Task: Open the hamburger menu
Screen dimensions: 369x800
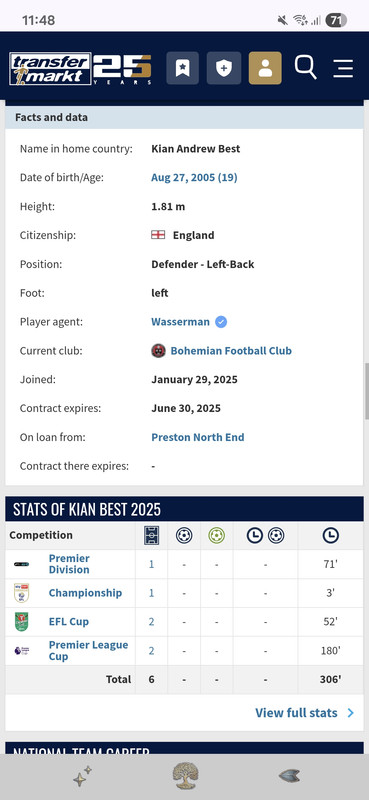Action: coord(343,68)
